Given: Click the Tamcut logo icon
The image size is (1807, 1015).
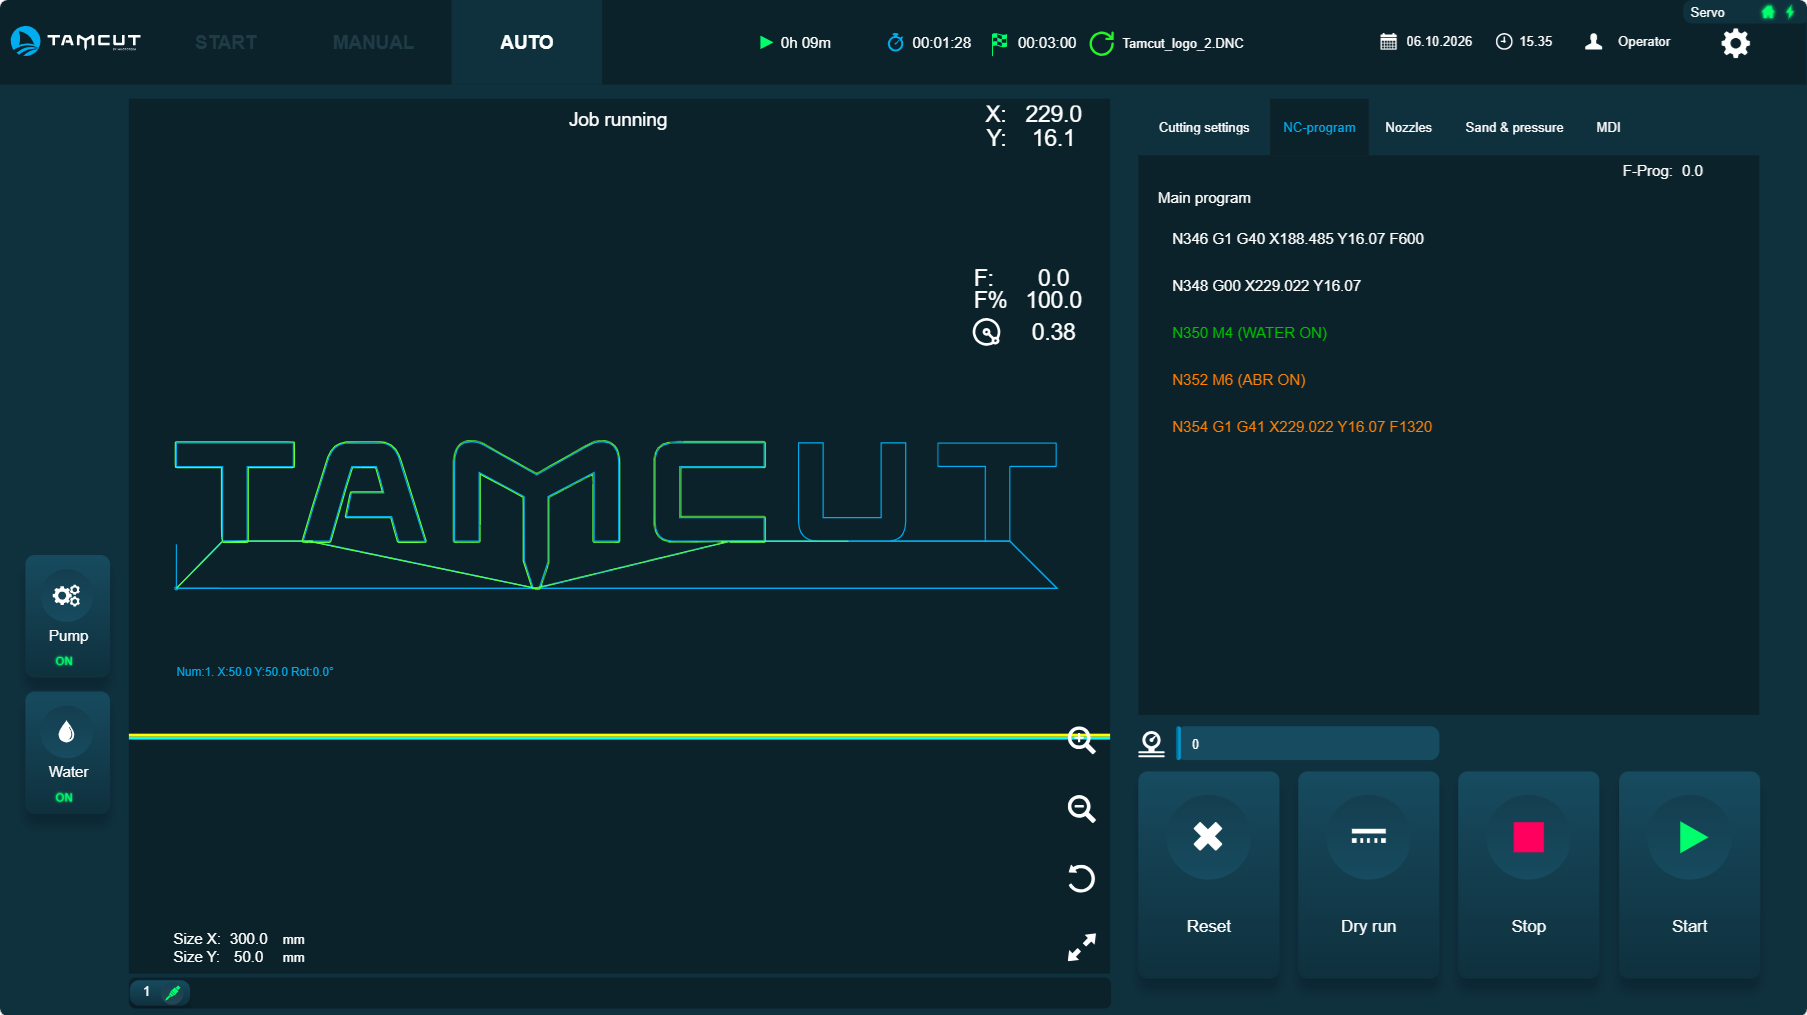Looking at the screenshot, I should tap(75, 41).
